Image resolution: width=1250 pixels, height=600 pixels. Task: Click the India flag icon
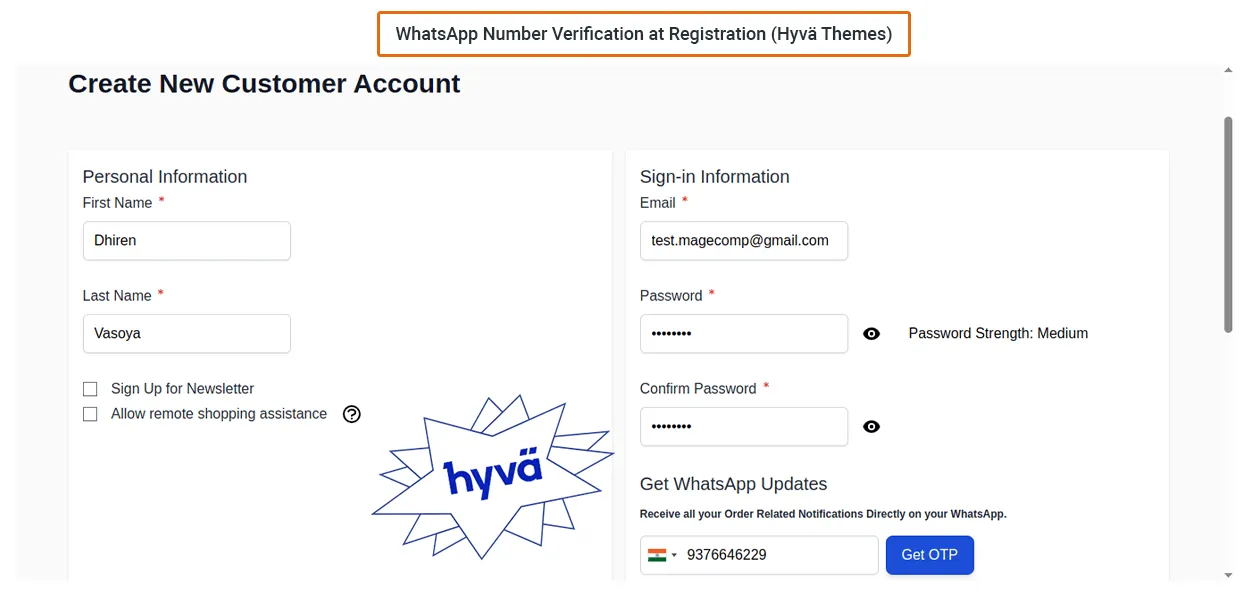click(x=657, y=555)
